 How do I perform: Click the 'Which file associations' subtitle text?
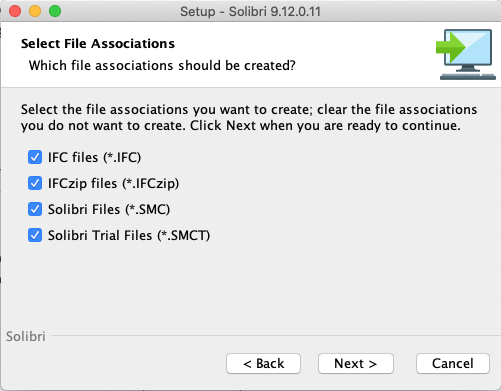(x=162, y=66)
